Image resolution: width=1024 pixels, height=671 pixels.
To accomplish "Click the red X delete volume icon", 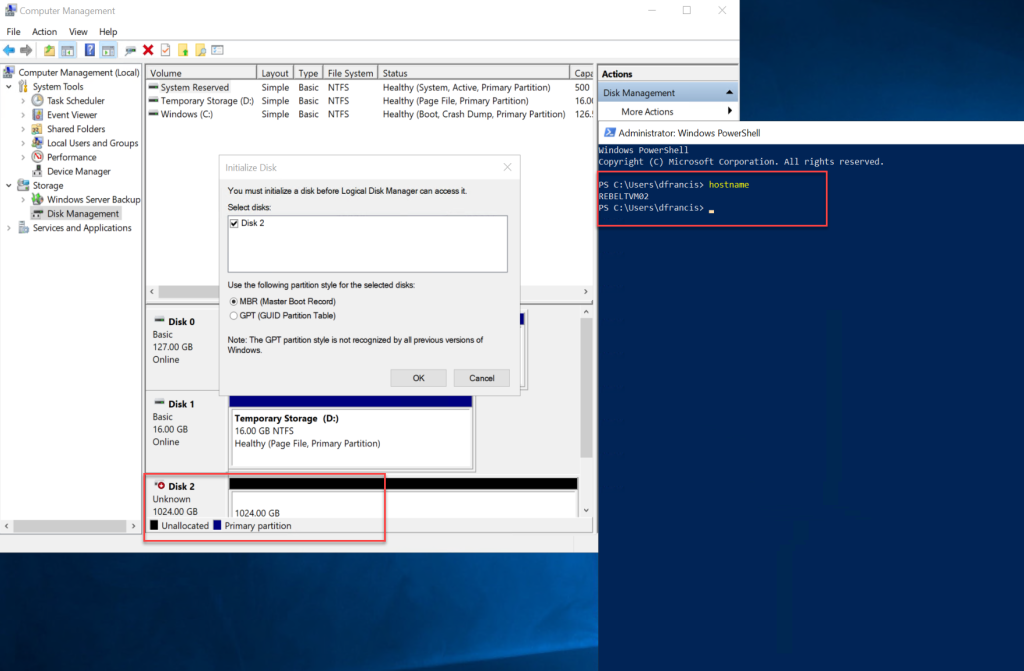I will pyautogui.click(x=148, y=50).
